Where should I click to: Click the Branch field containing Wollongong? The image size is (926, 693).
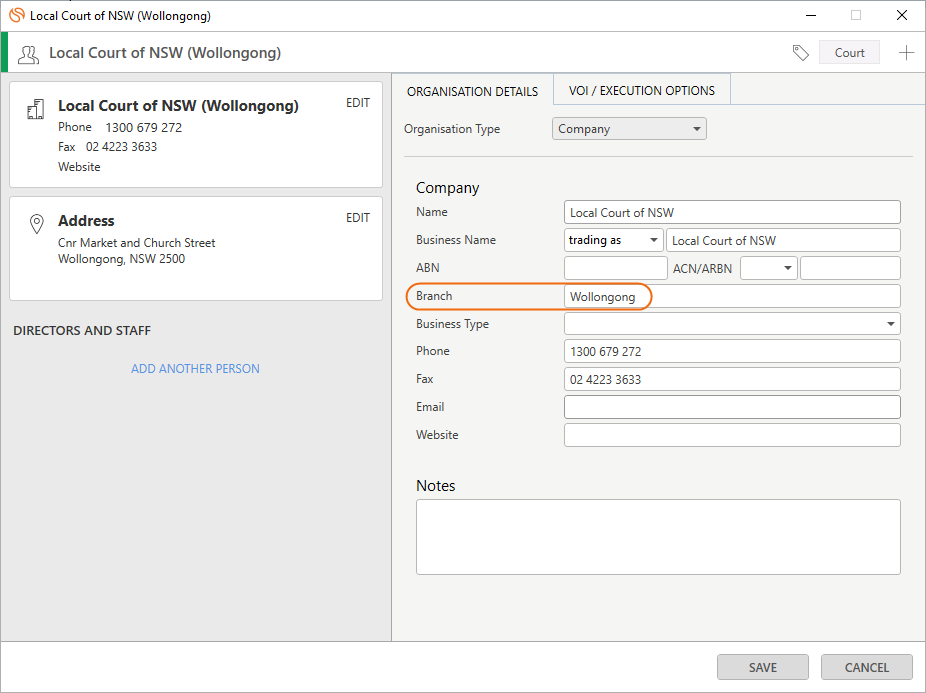click(732, 296)
